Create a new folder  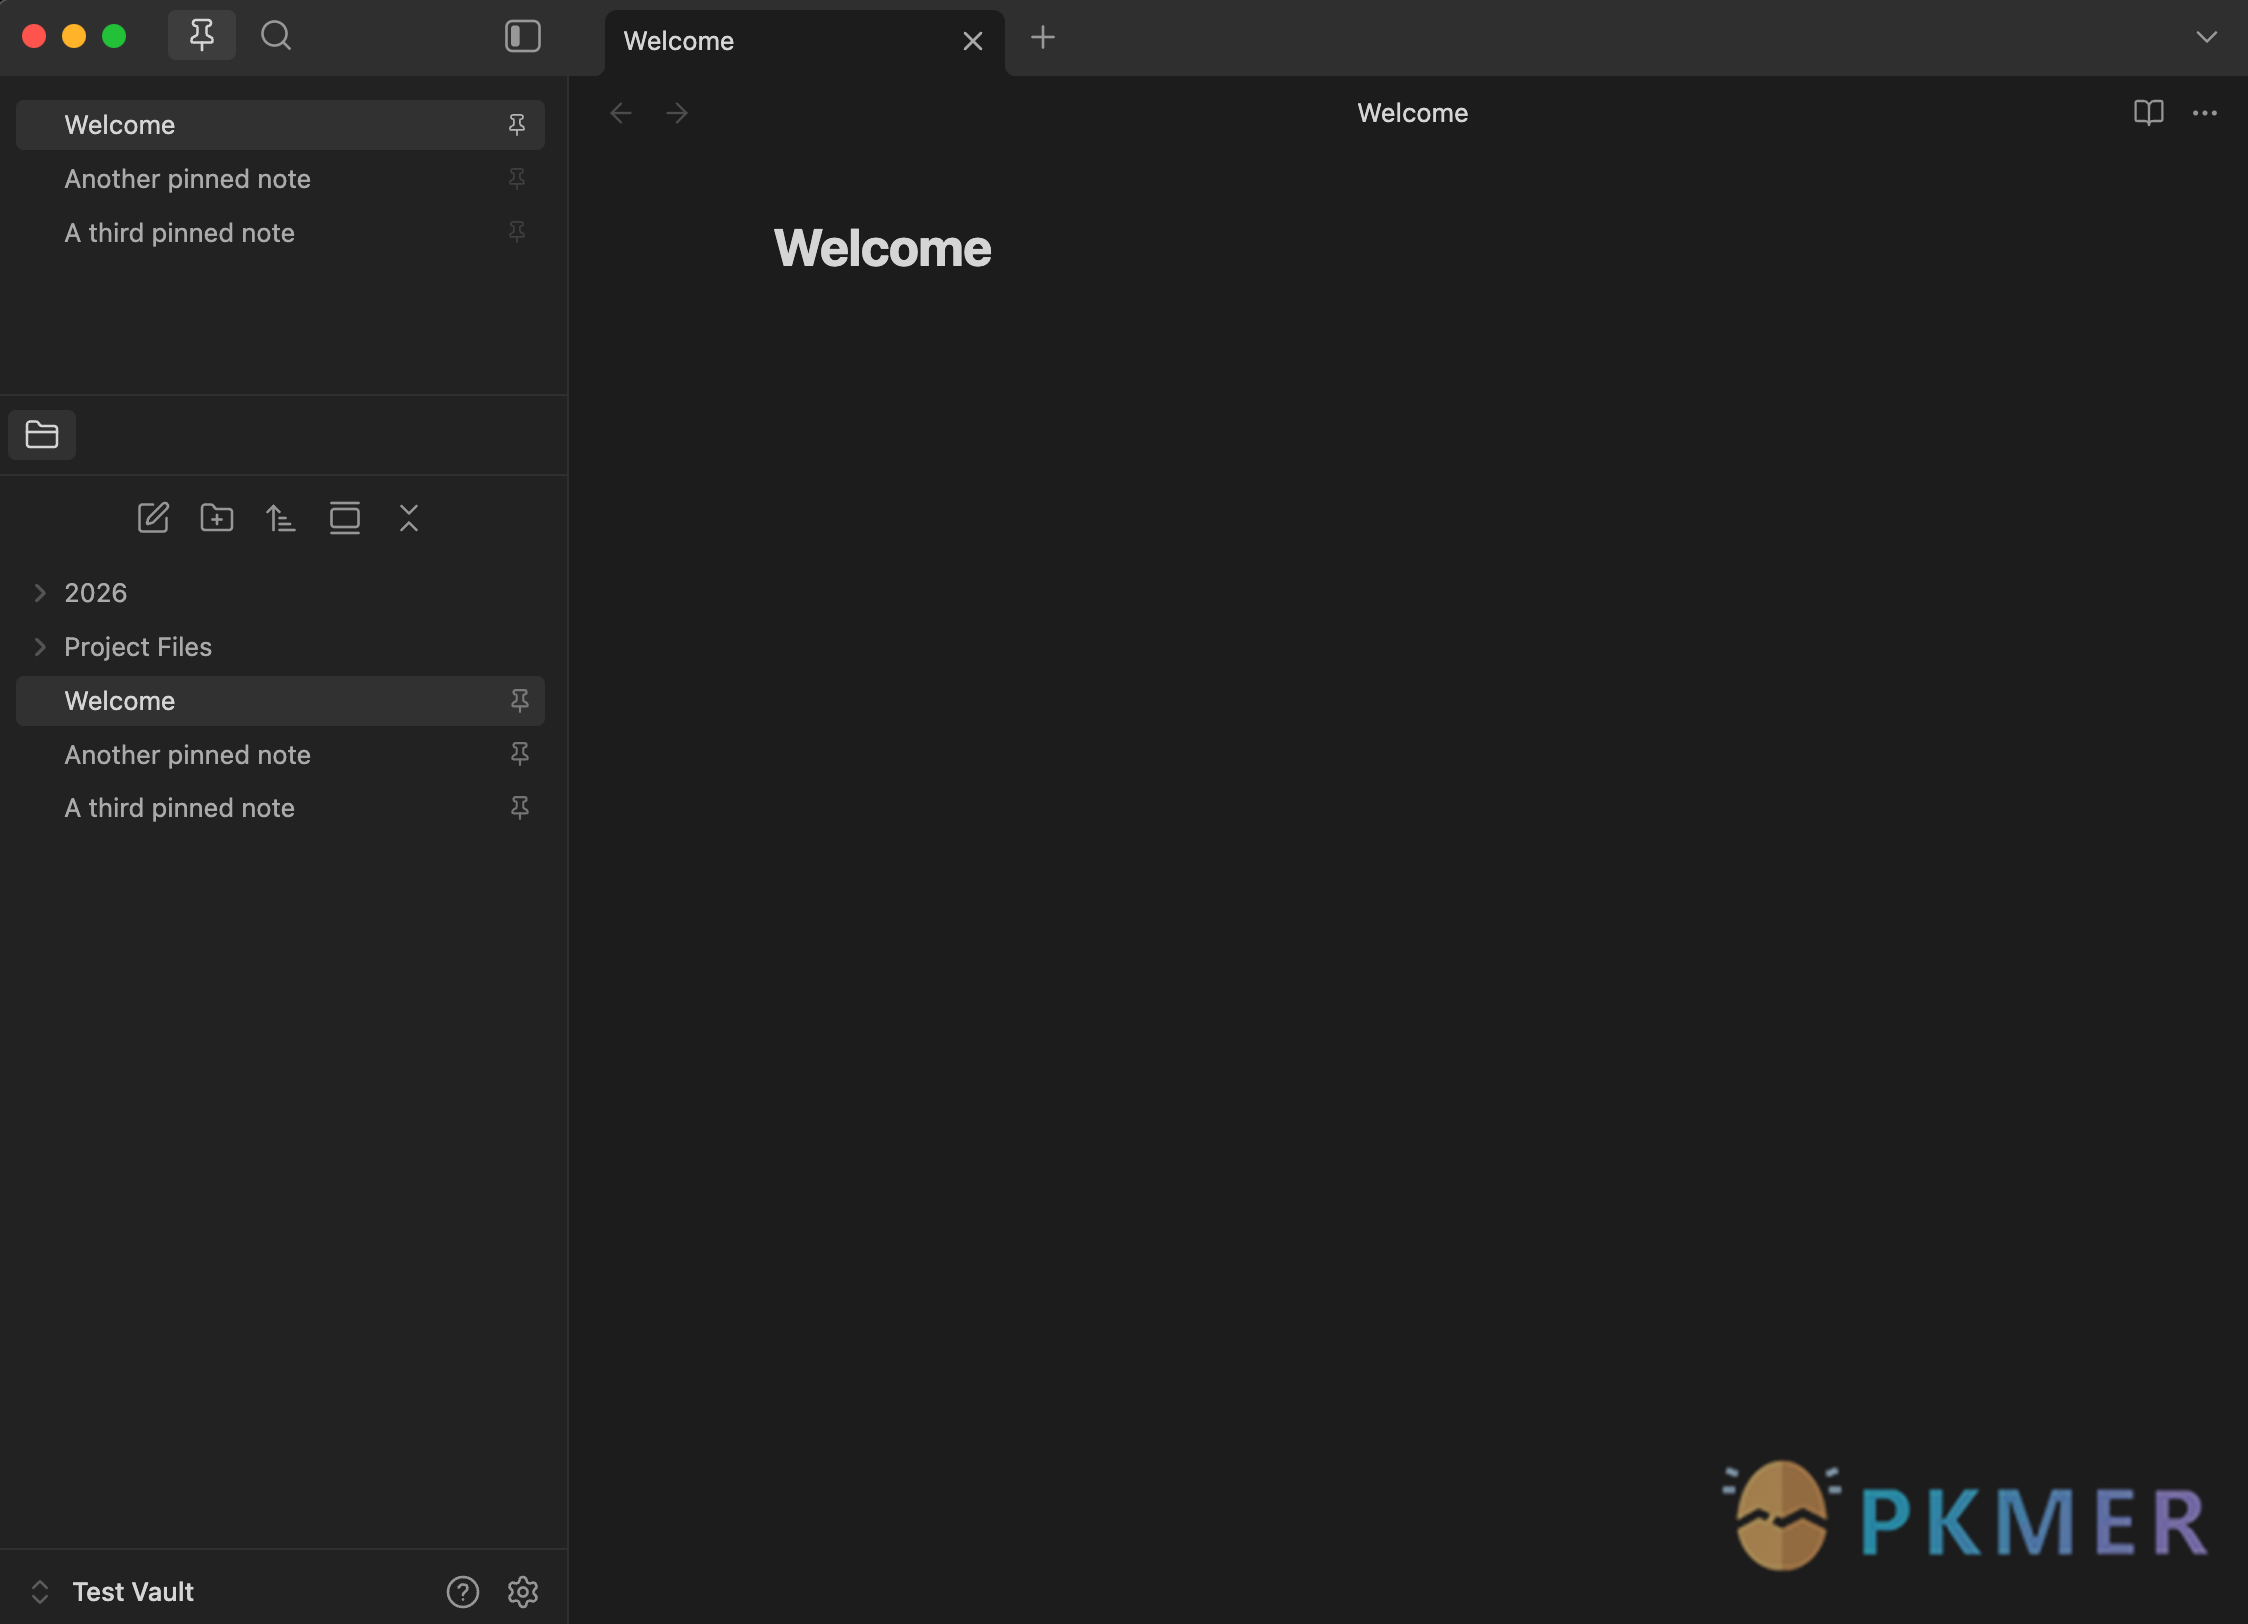pos(217,518)
